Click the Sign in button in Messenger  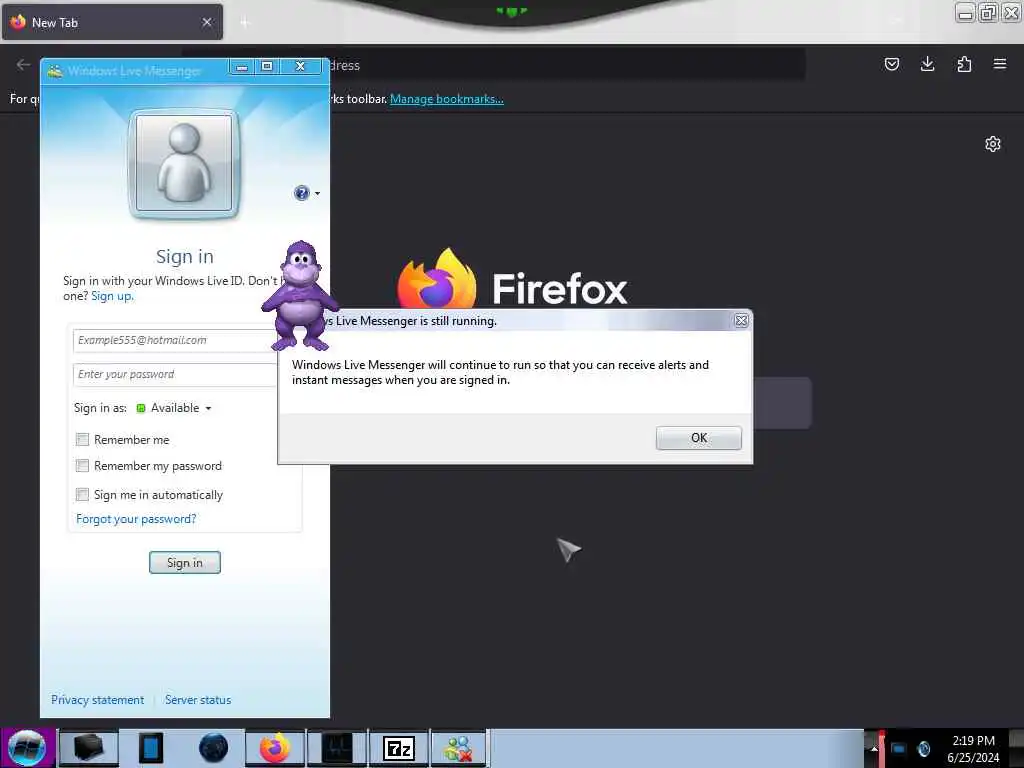pos(185,562)
